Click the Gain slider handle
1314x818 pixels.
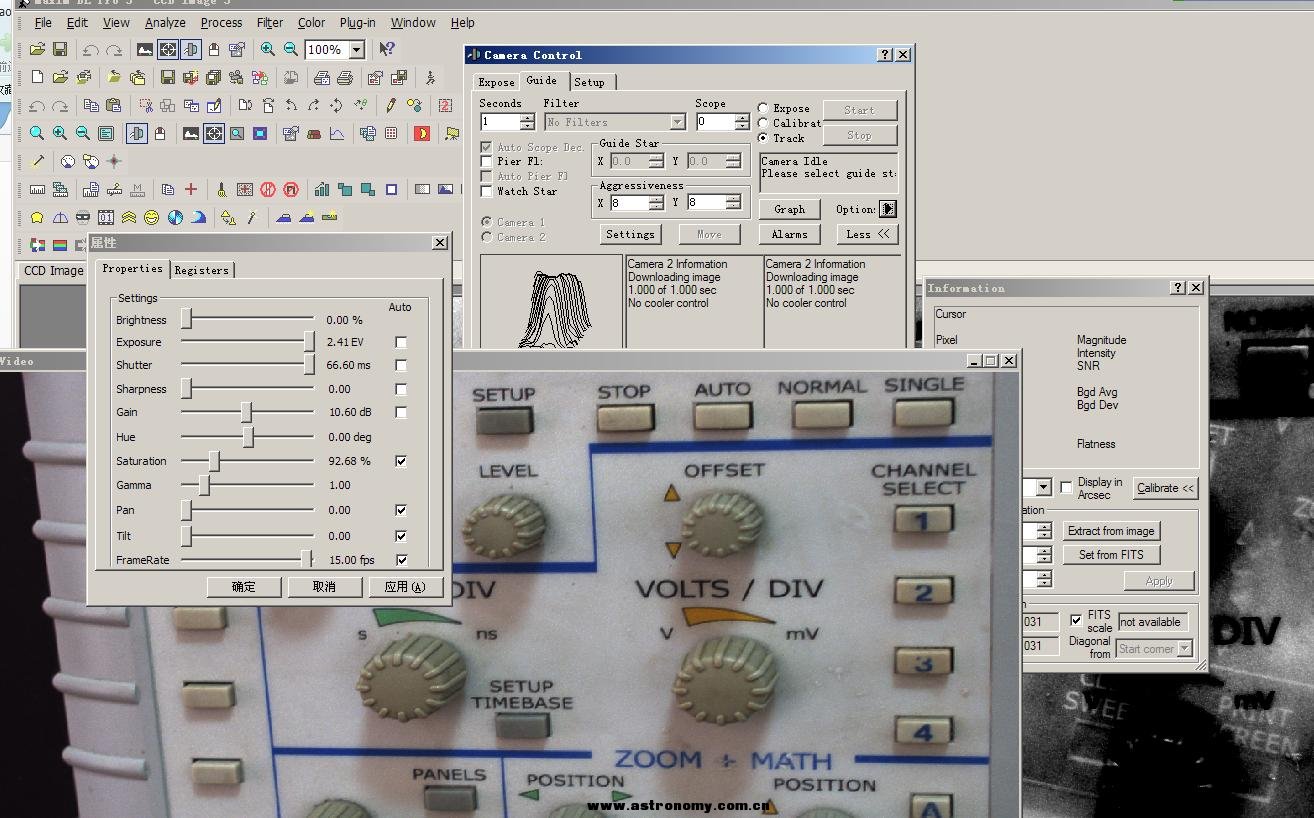(246, 412)
